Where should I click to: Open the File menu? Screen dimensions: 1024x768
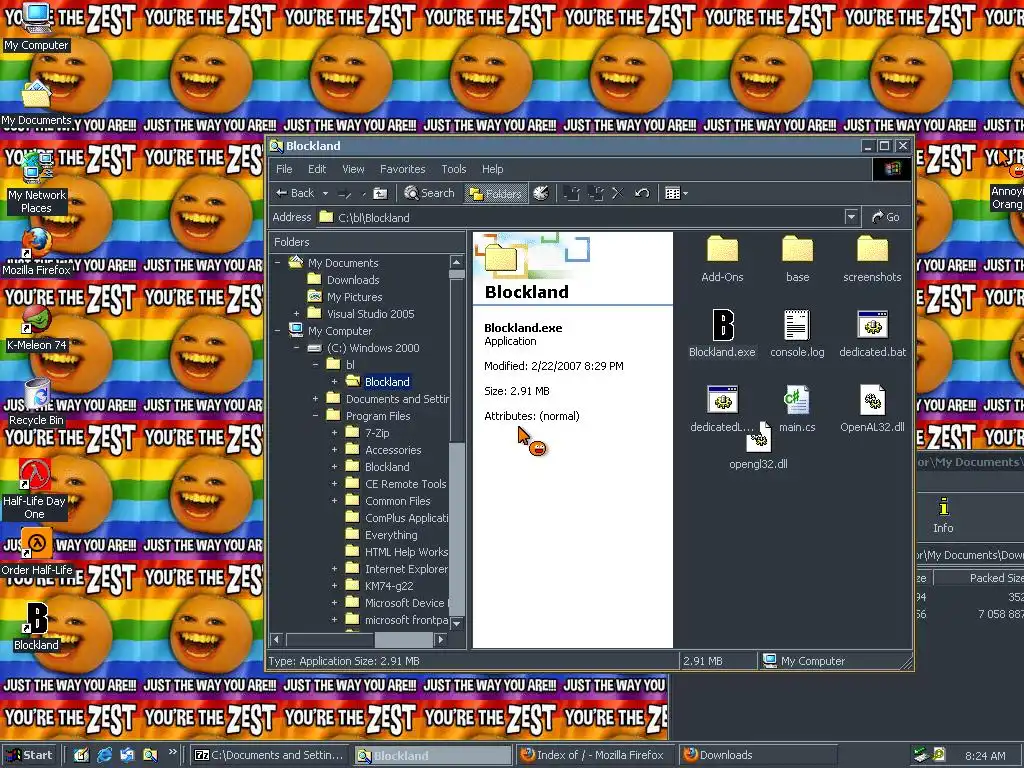(x=284, y=169)
